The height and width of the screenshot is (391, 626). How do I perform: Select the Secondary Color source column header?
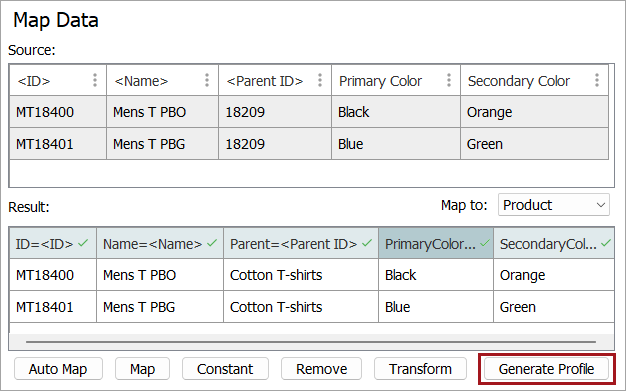(x=535, y=80)
